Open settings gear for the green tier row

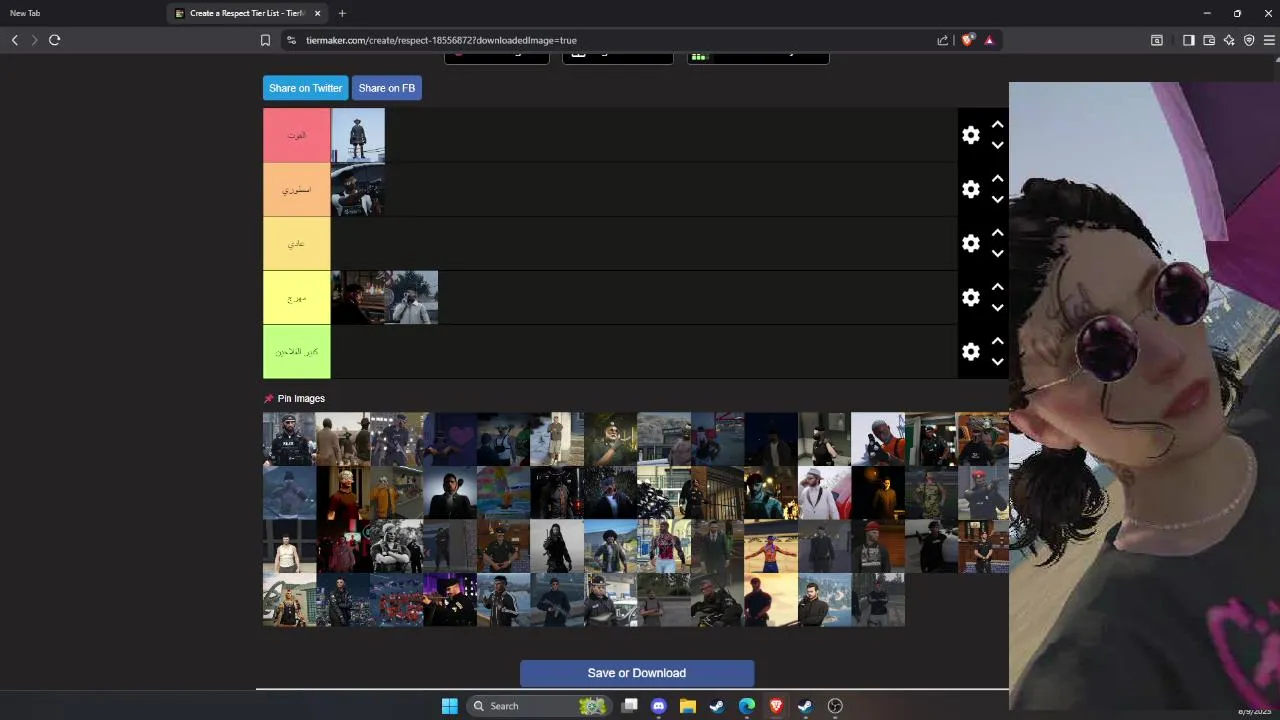[971, 351]
